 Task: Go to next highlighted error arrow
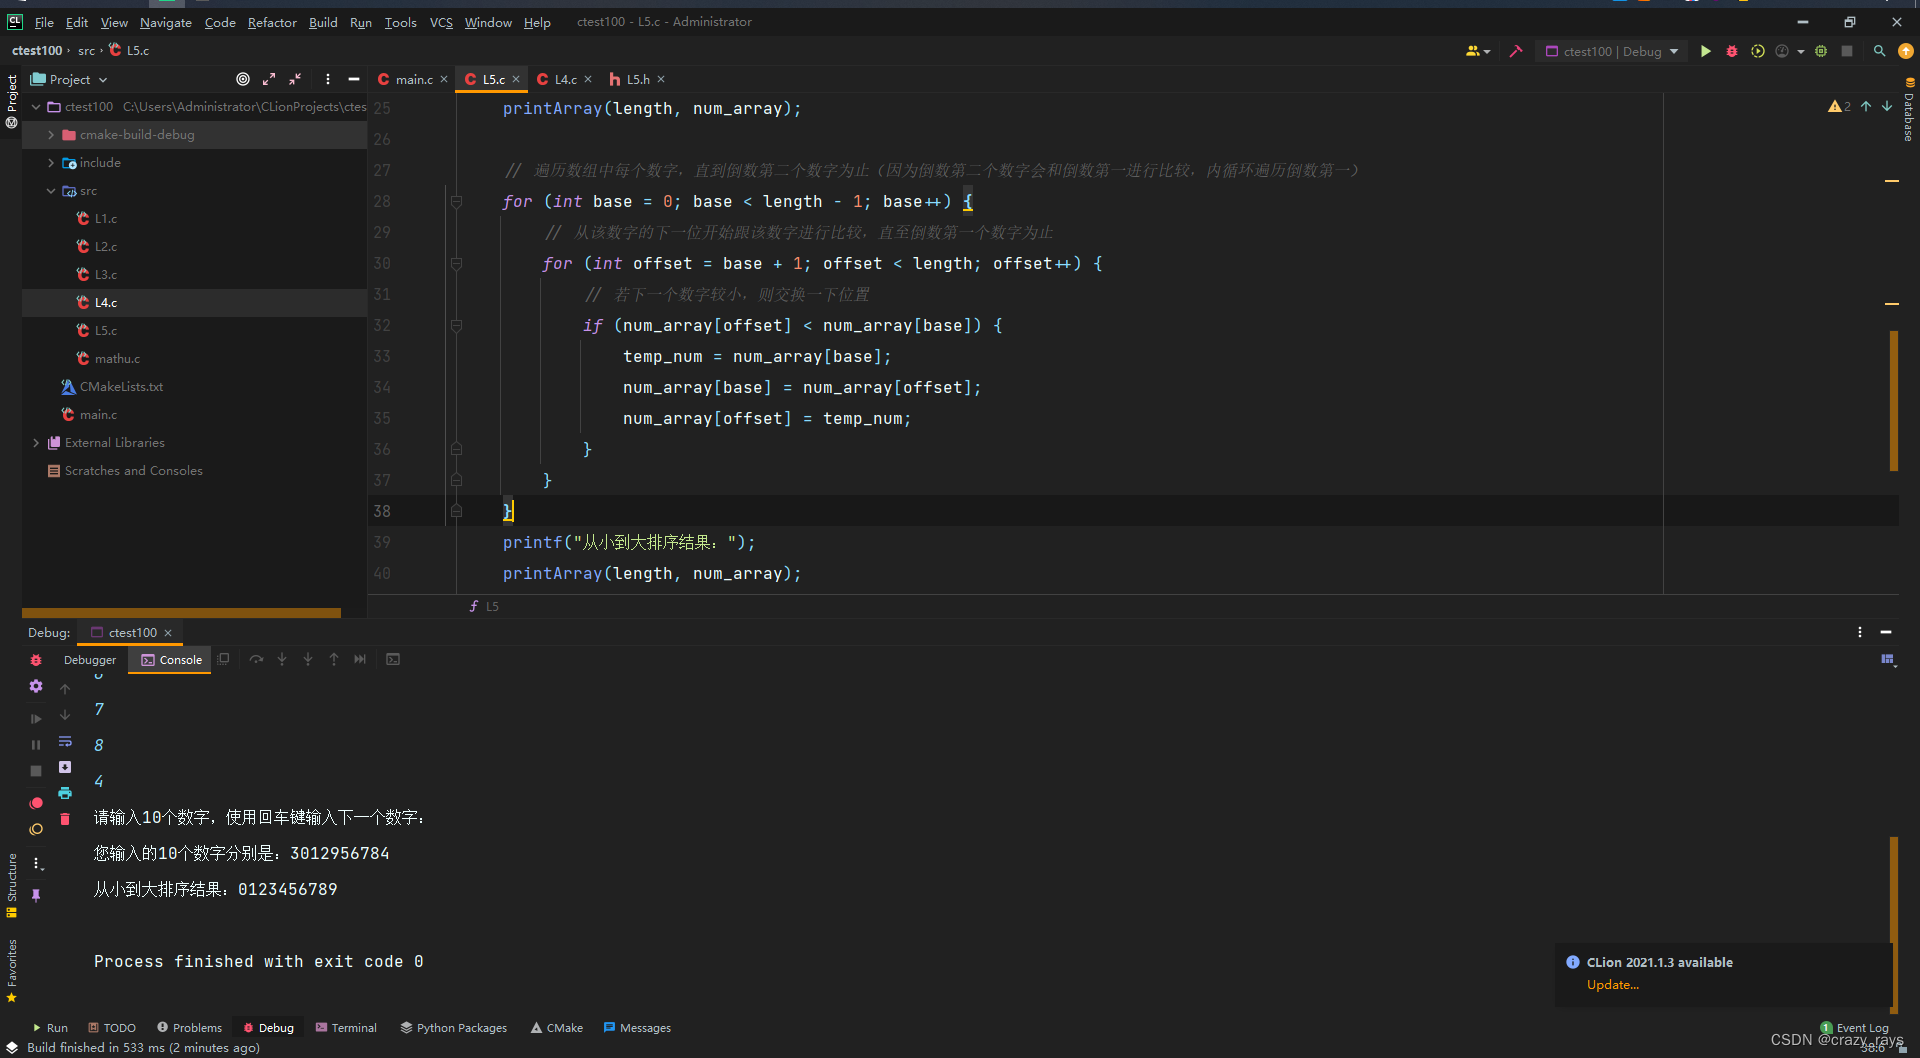coord(1887,106)
